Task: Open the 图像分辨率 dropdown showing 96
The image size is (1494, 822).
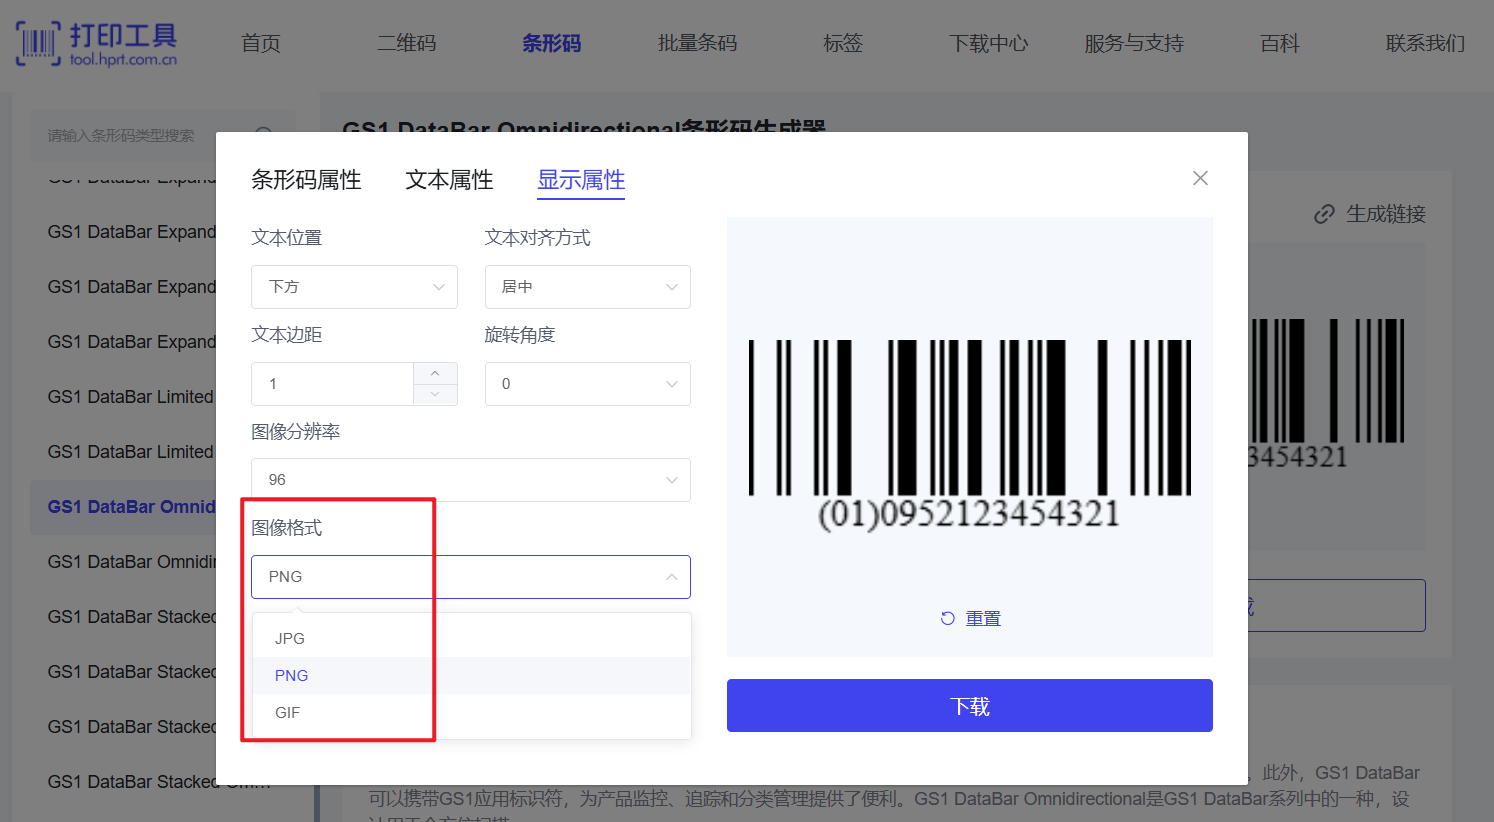Action: tap(471, 480)
